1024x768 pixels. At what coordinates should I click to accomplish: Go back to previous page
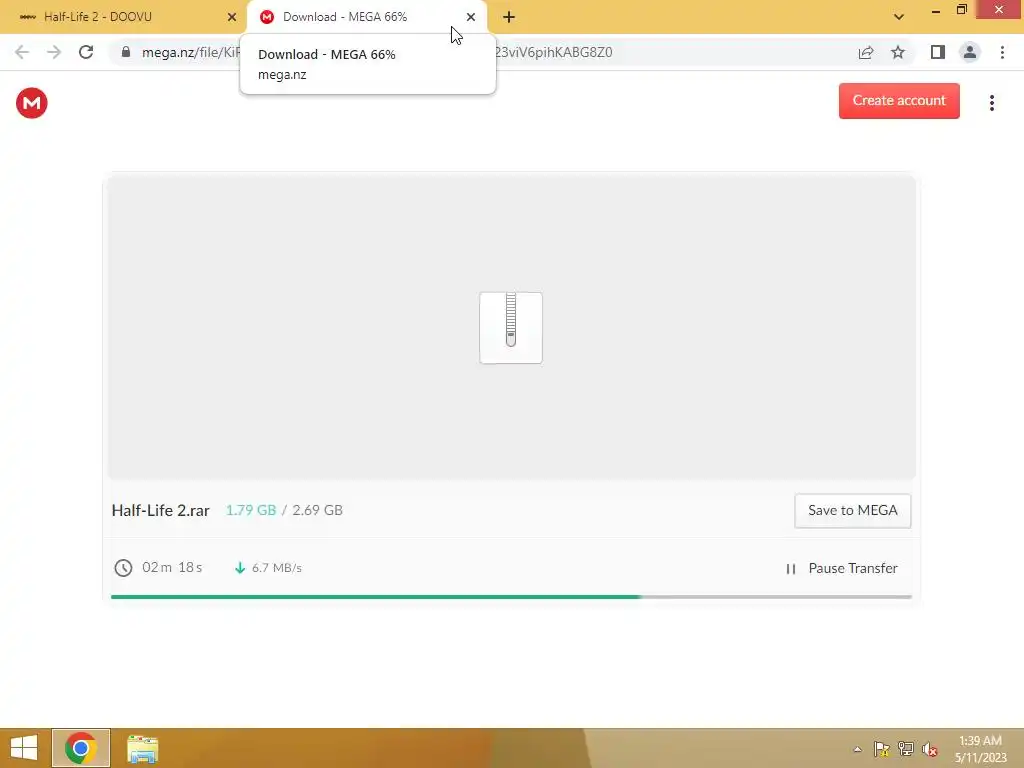tap(22, 52)
